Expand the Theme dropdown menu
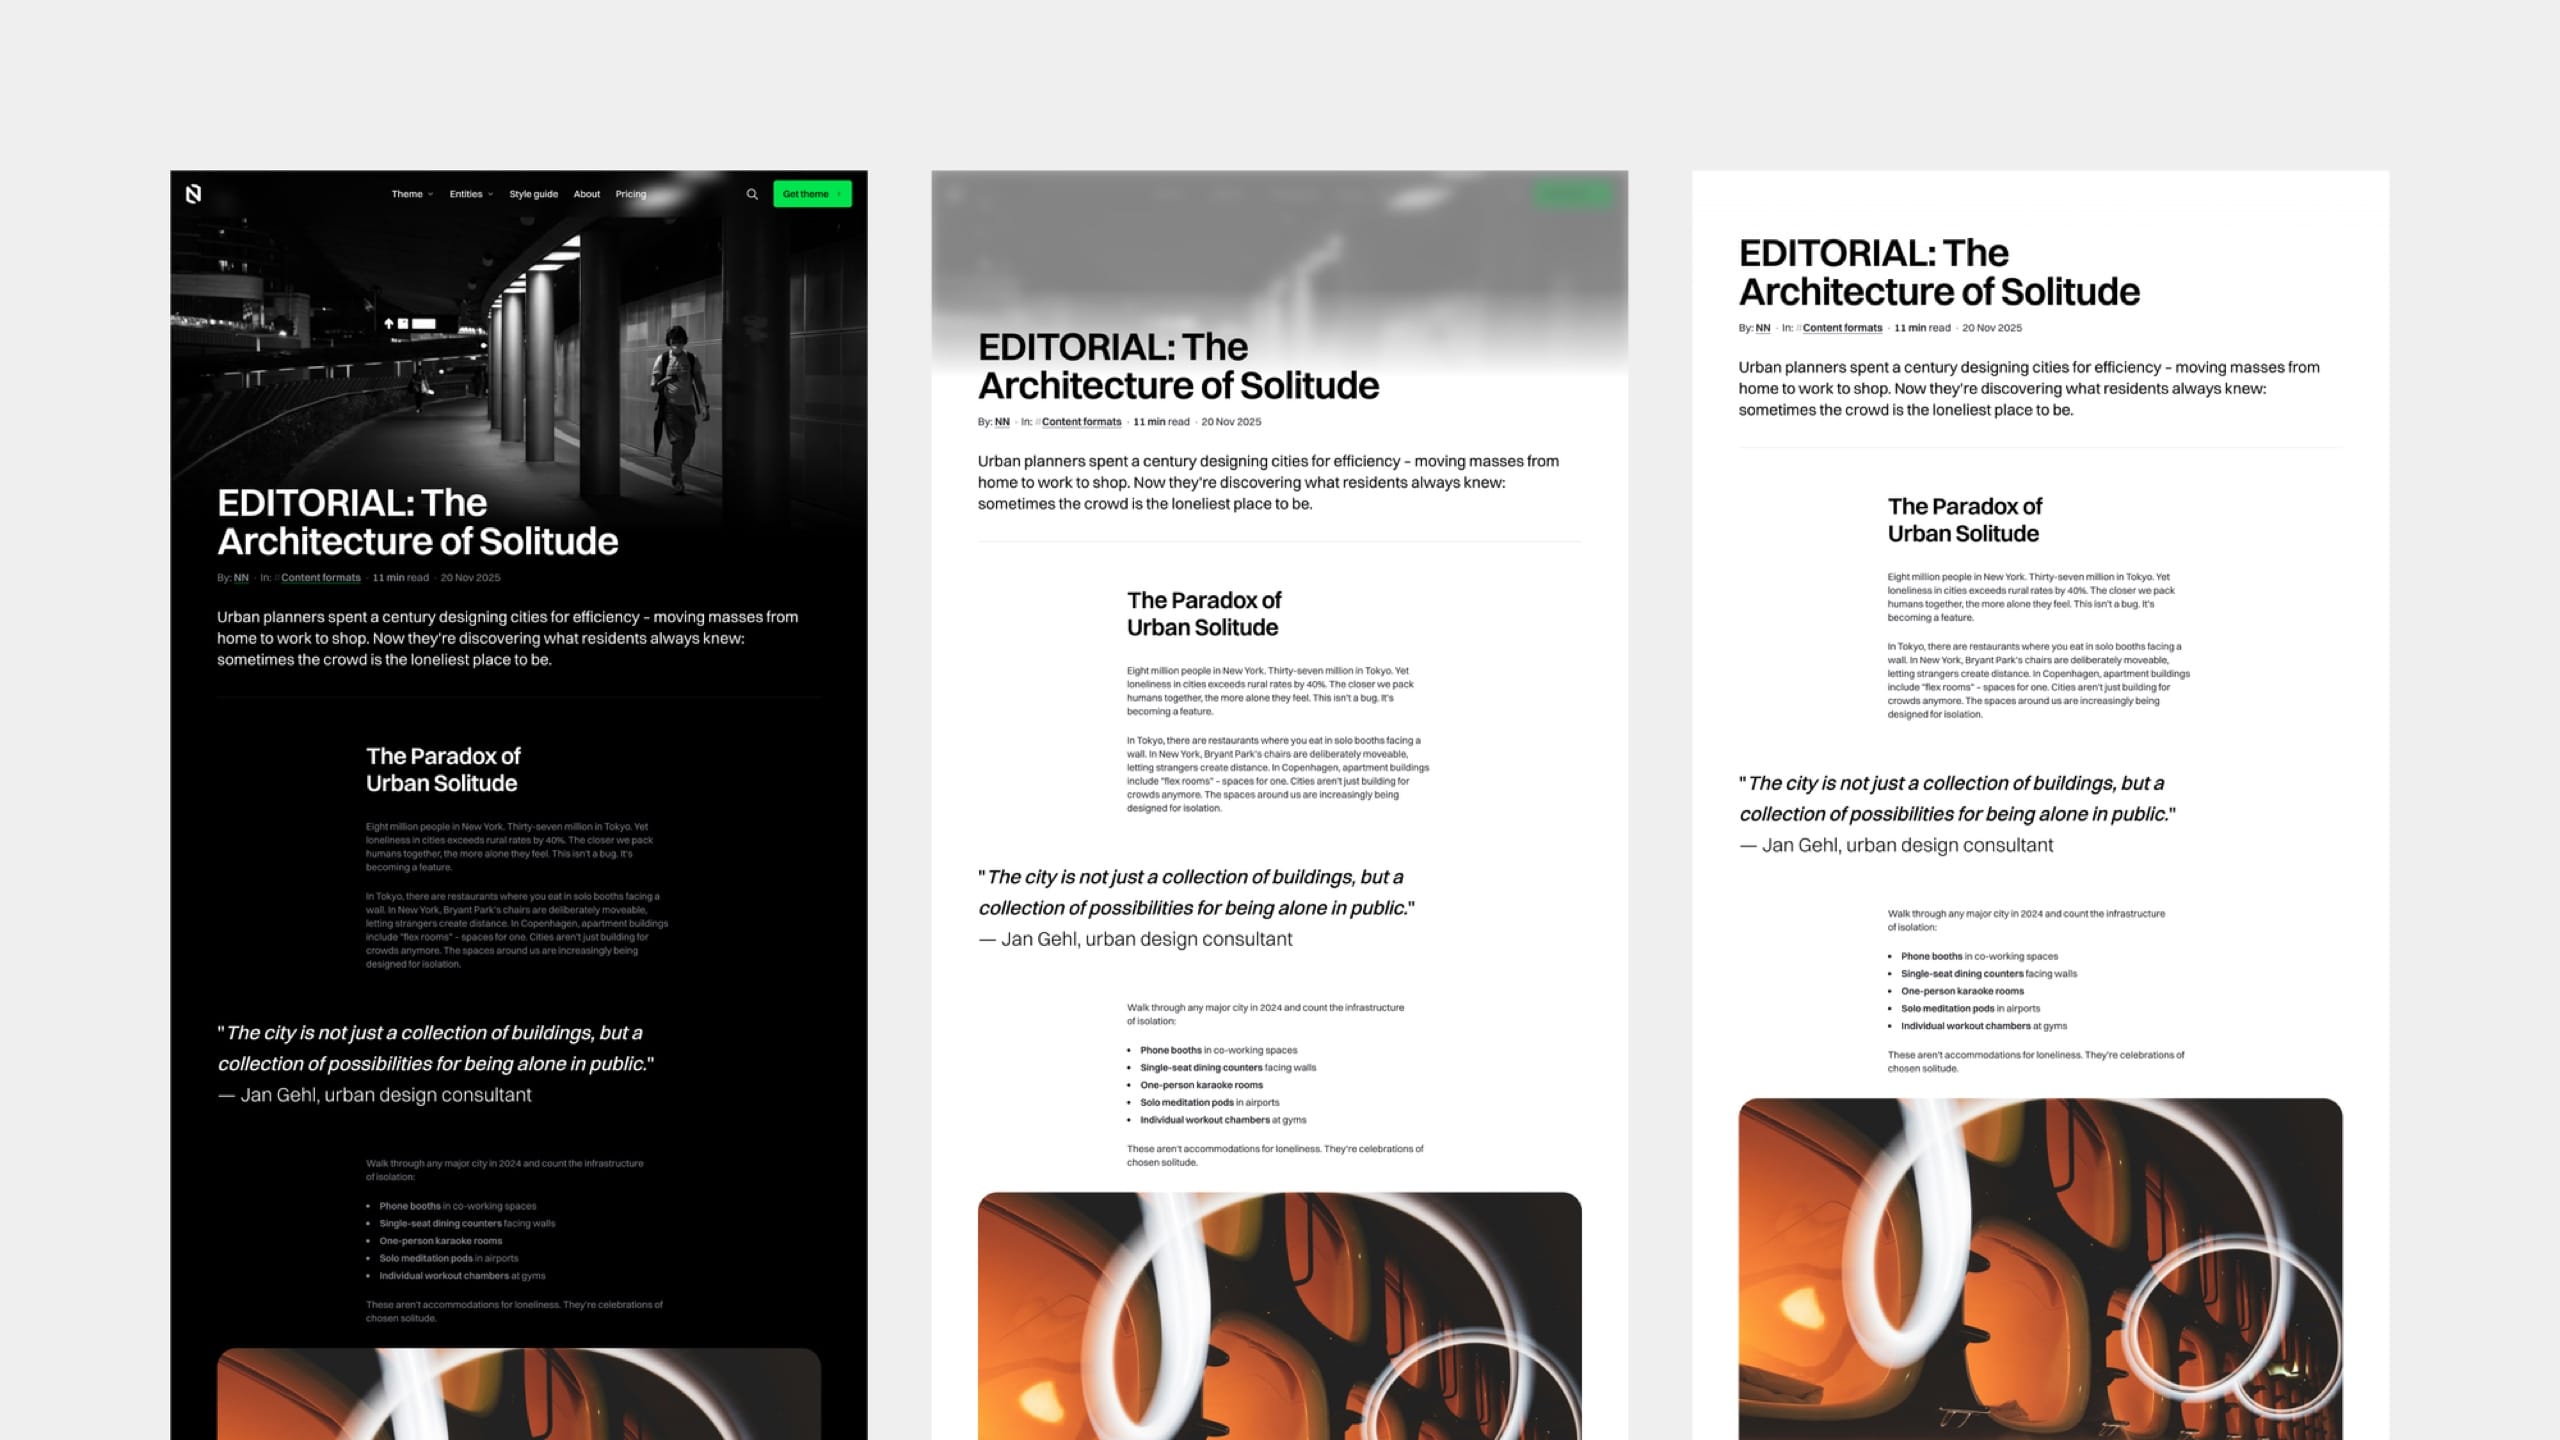Screen dimensions: 2560x1440 pyautogui.click(x=412, y=194)
